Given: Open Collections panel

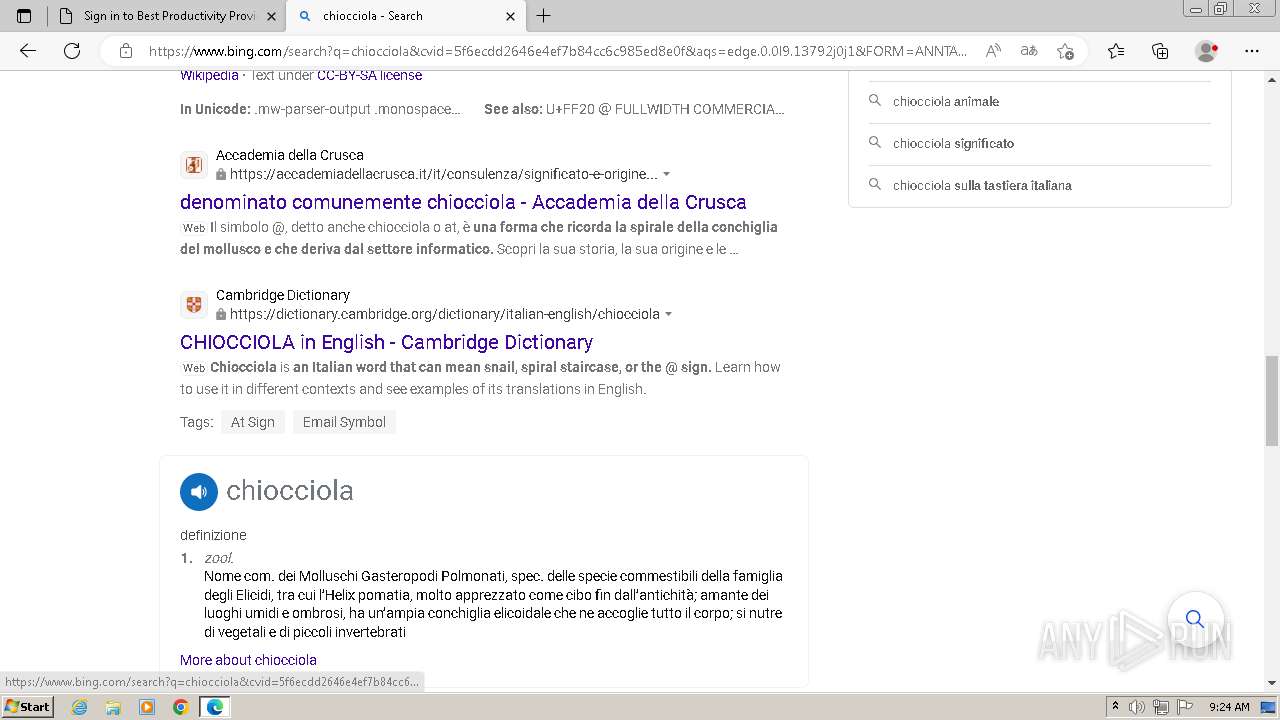Looking at the screenshot, I should pos(1160,51).
